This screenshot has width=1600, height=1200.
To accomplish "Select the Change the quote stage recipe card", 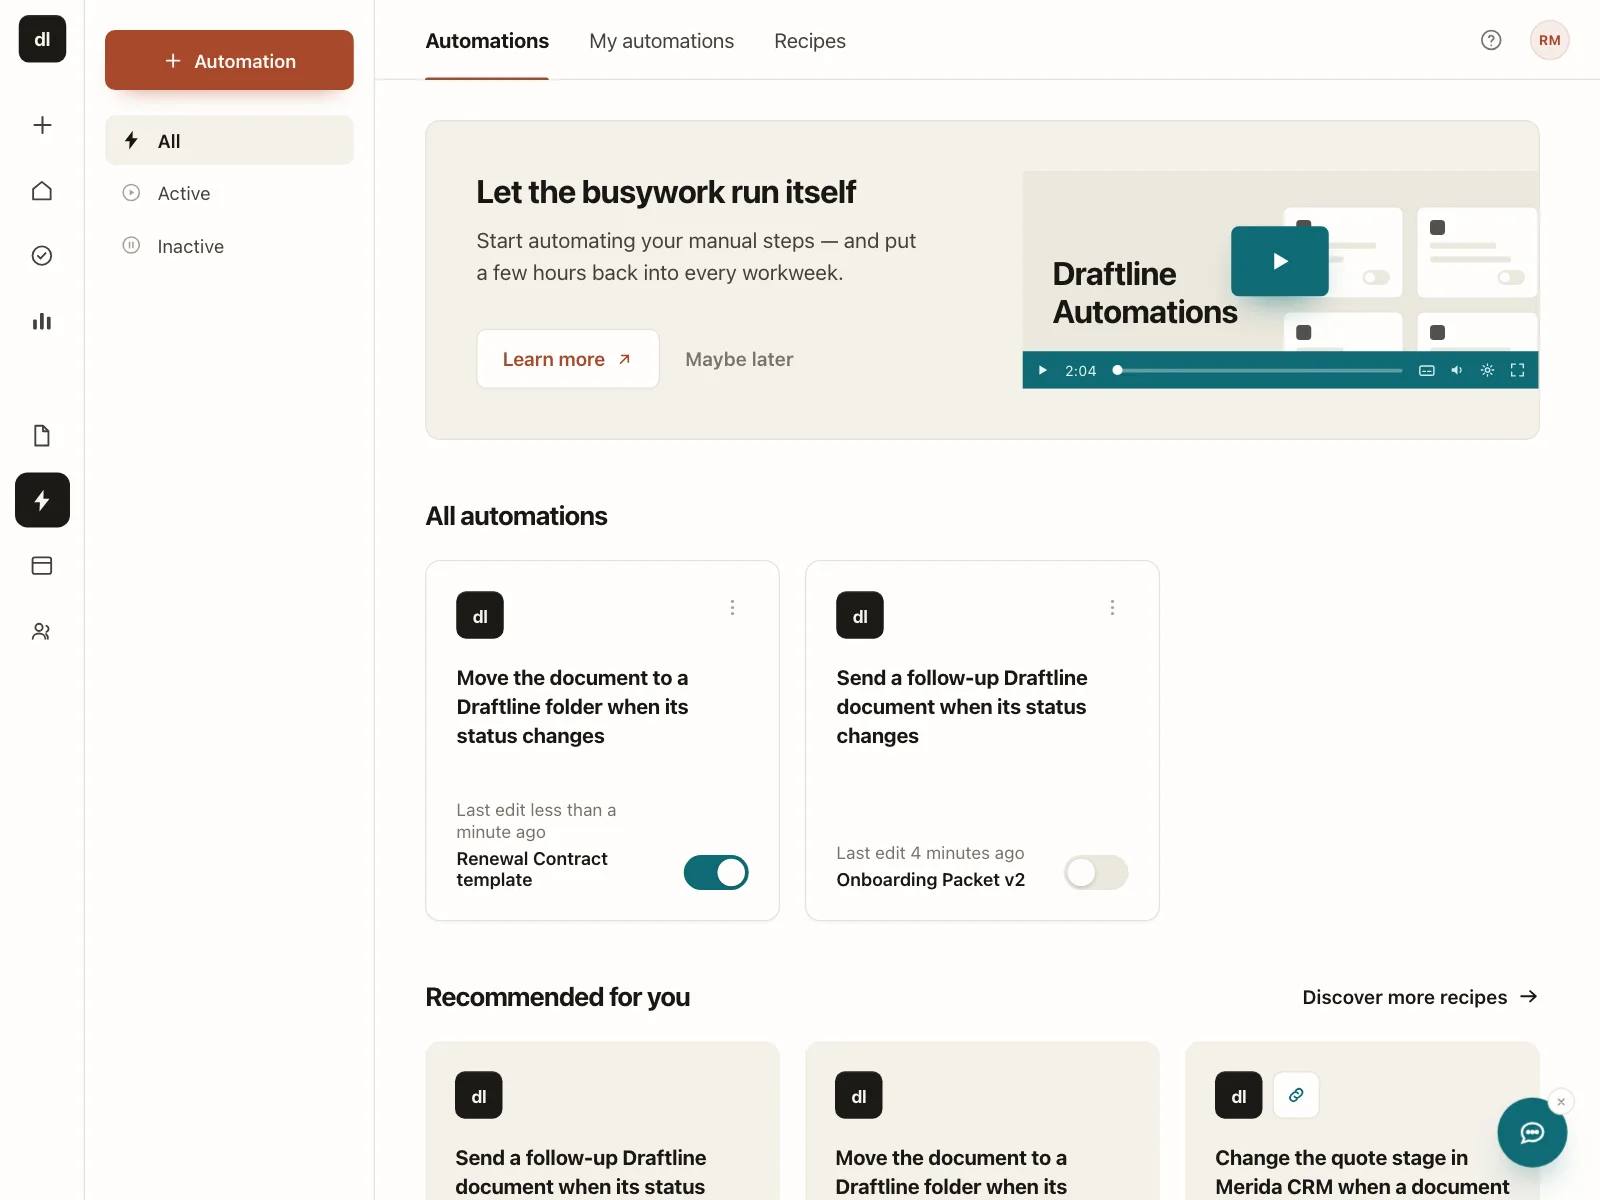I will [1362, 1121].
